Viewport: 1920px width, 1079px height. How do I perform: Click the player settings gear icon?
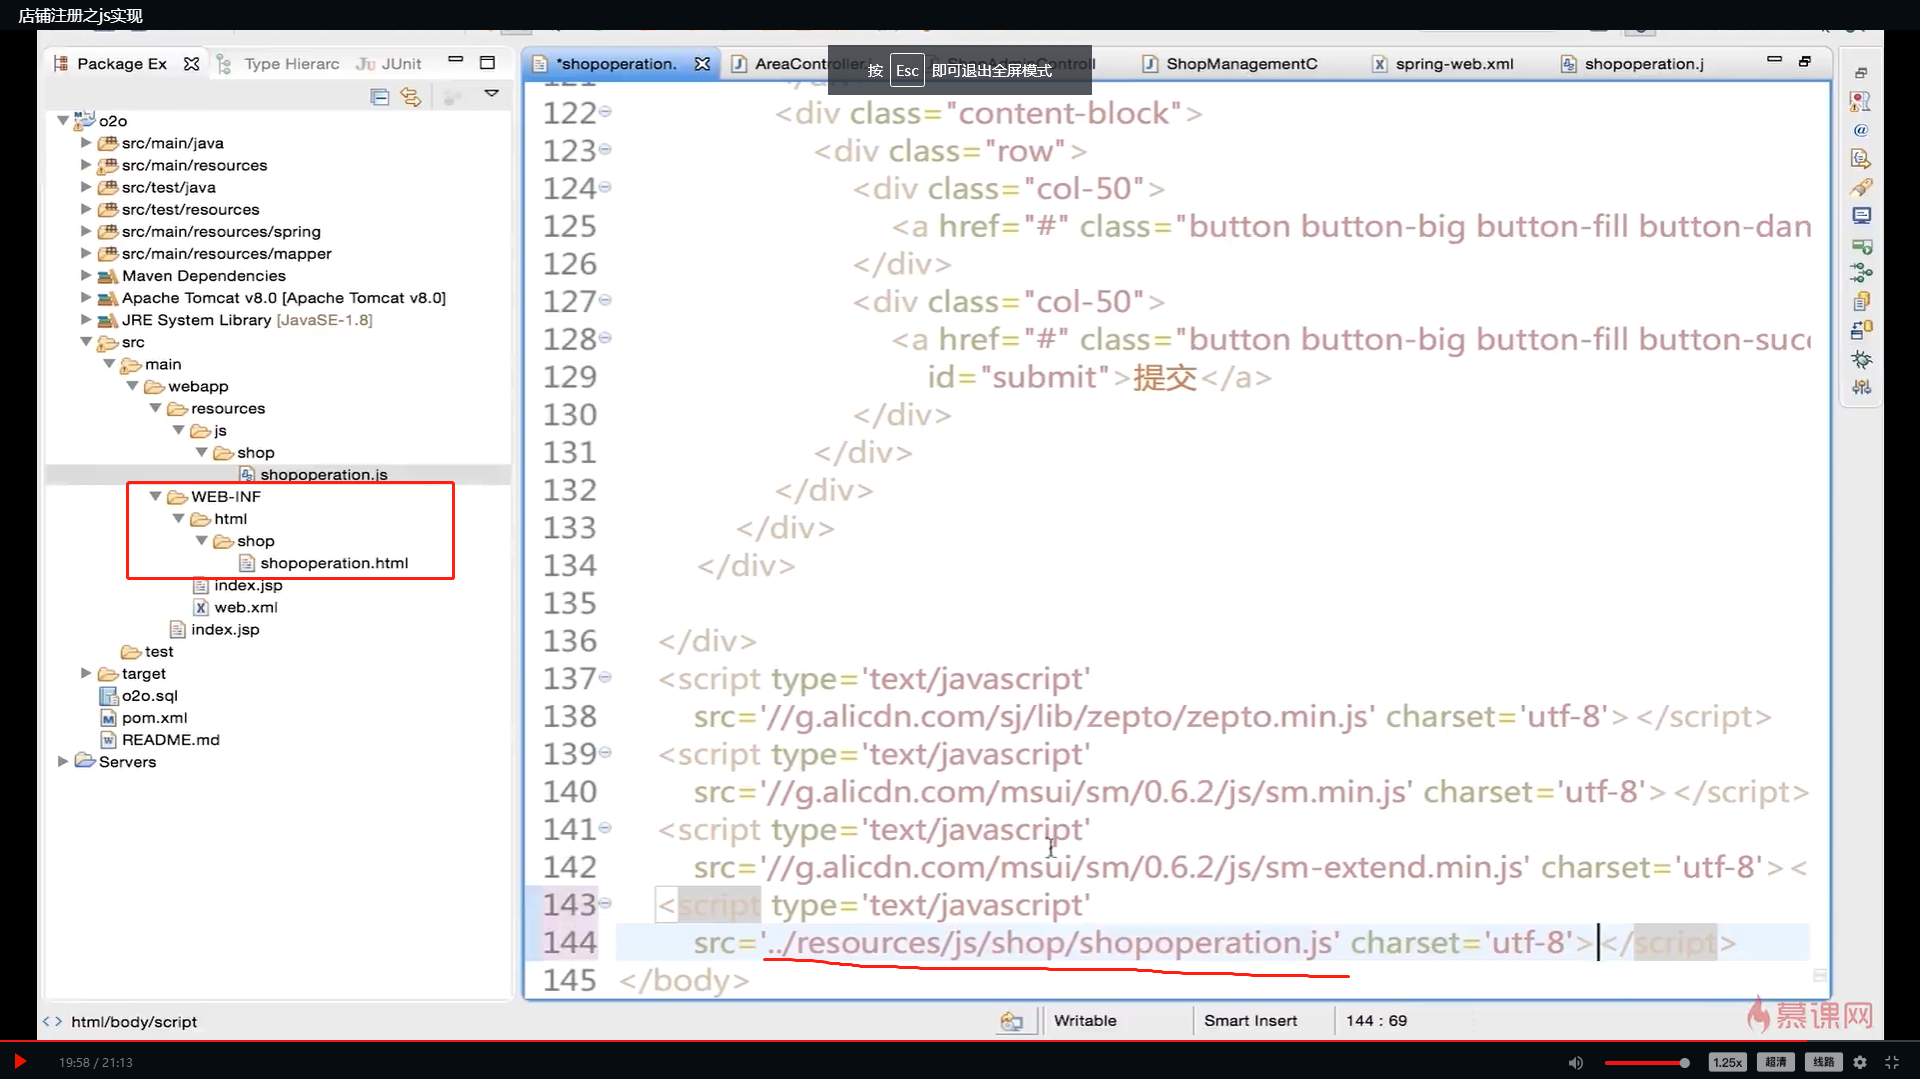[x=1860, y=1062]
